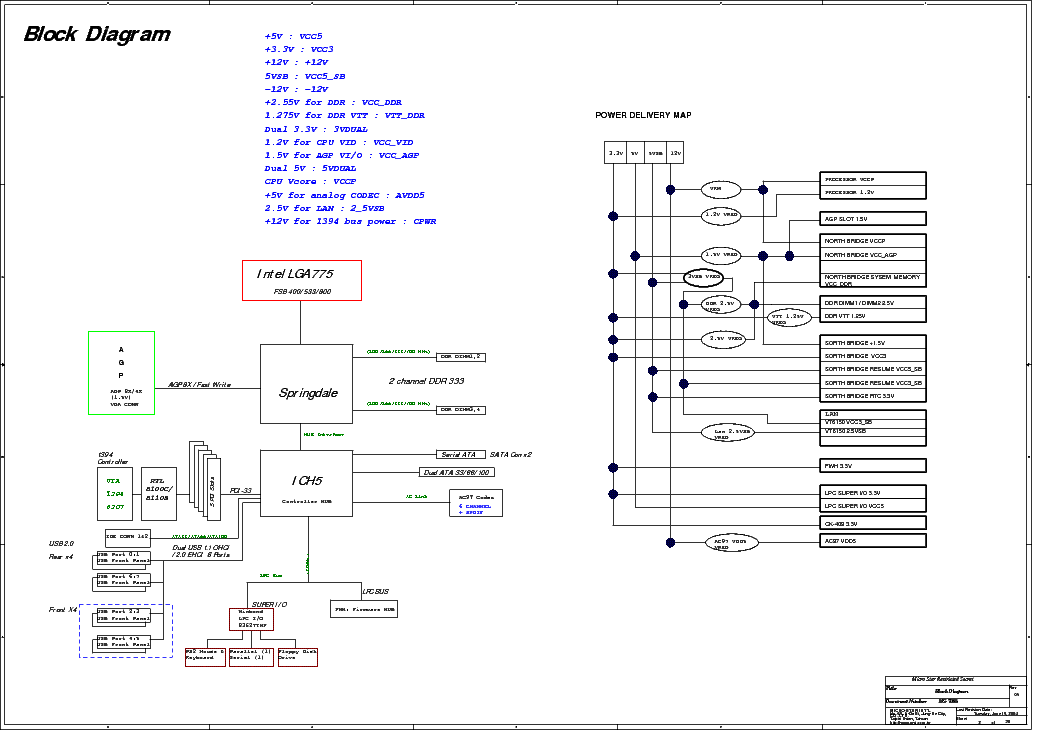Select the IDE CONN 1&2 box
Screen dimensions: 1053x744
(x=128, y=538)
